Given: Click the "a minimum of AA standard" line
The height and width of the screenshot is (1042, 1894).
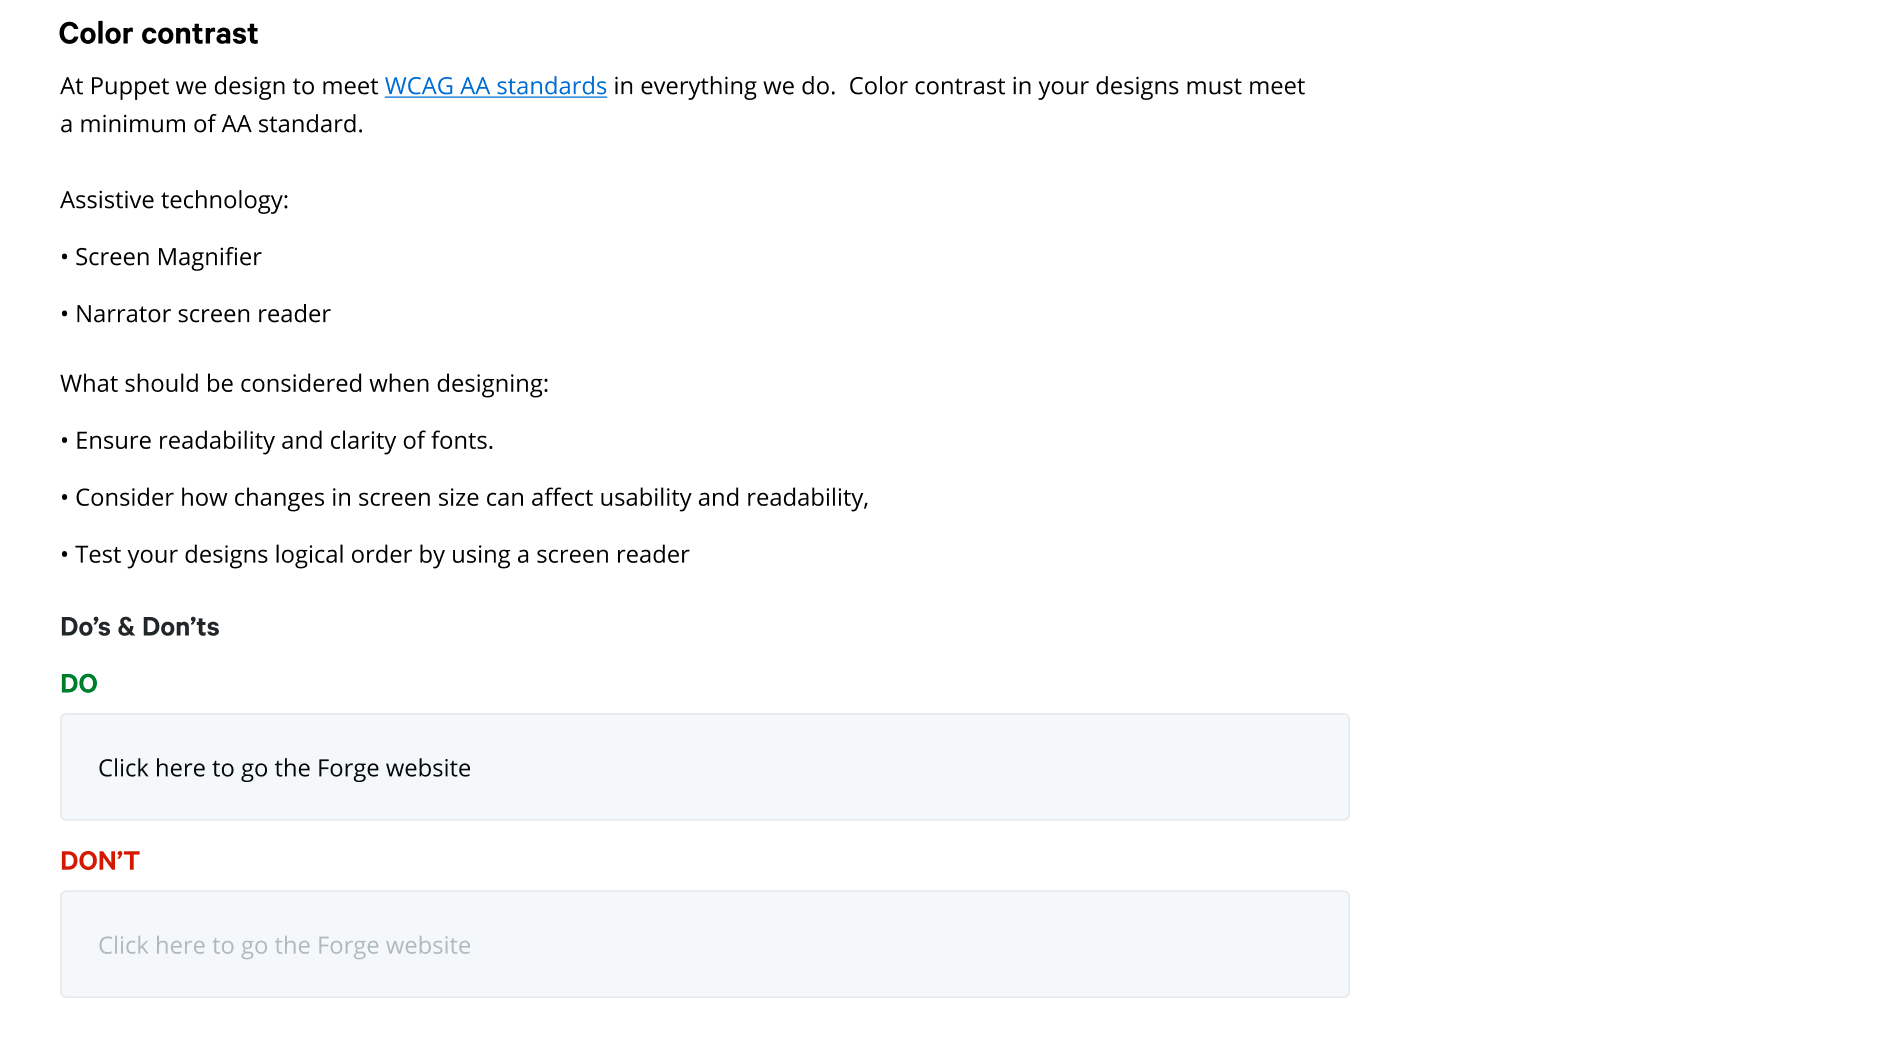Looking at the screenshot, I should pos(211,124).
